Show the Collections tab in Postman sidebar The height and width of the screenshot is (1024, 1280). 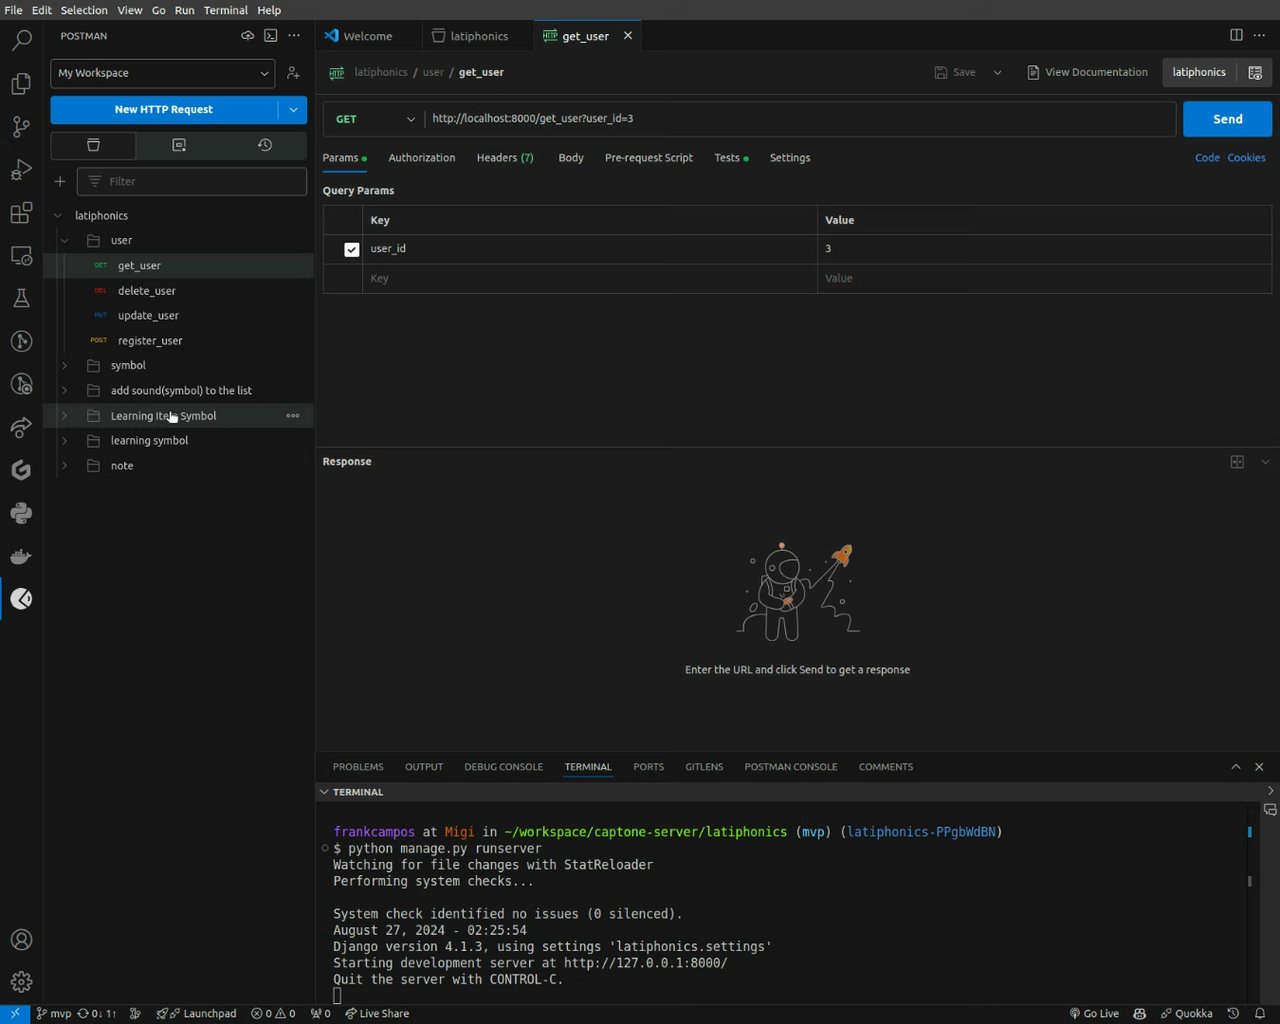tap(93, 145)
